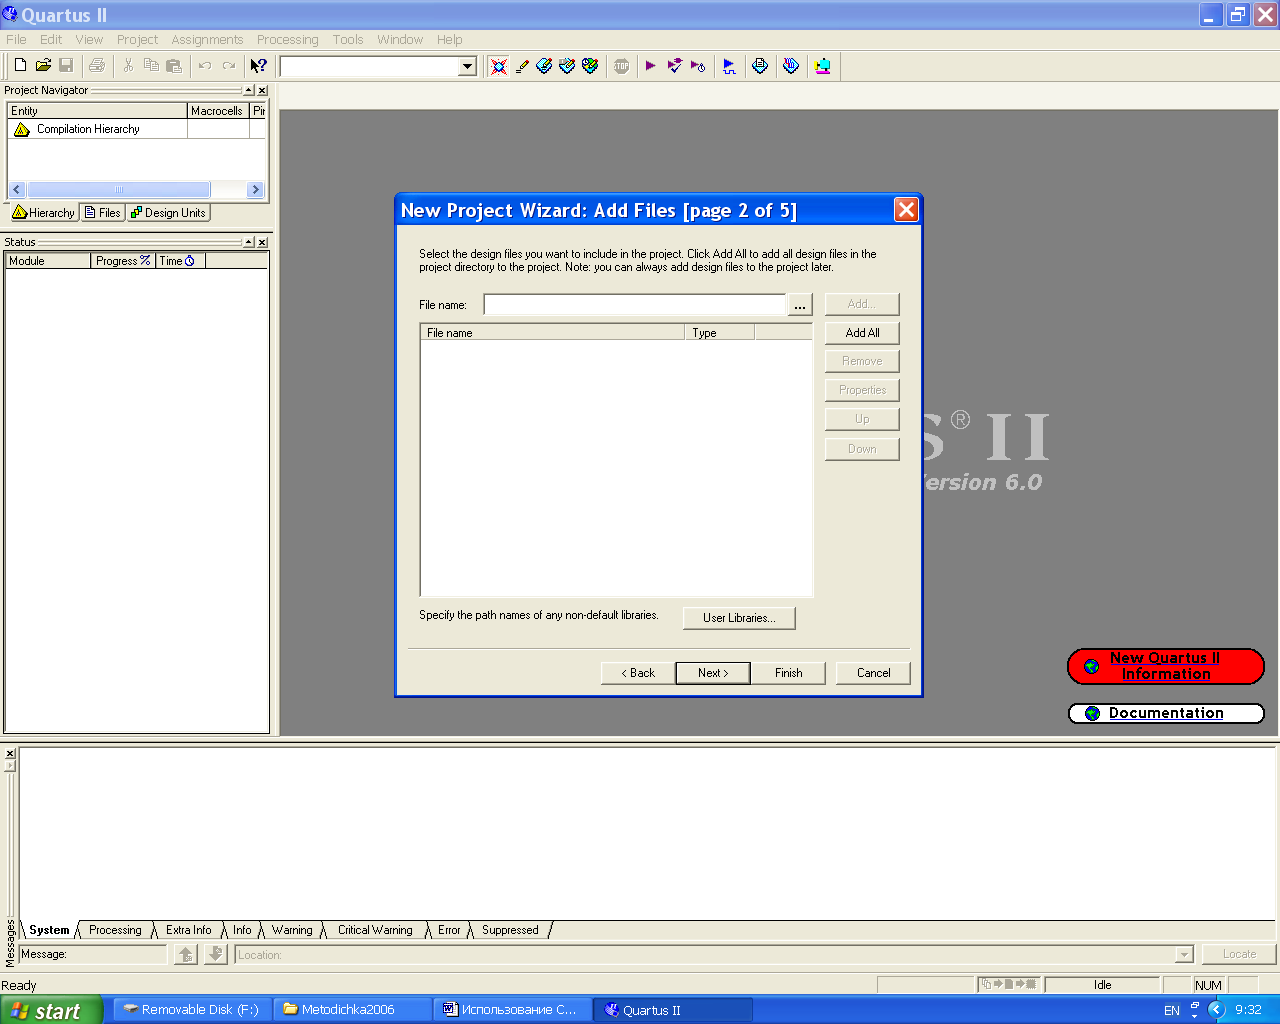Click Finish in New Project Wizard
The height and width of the screenshot is (1024, 1280).
coord(789,673)
